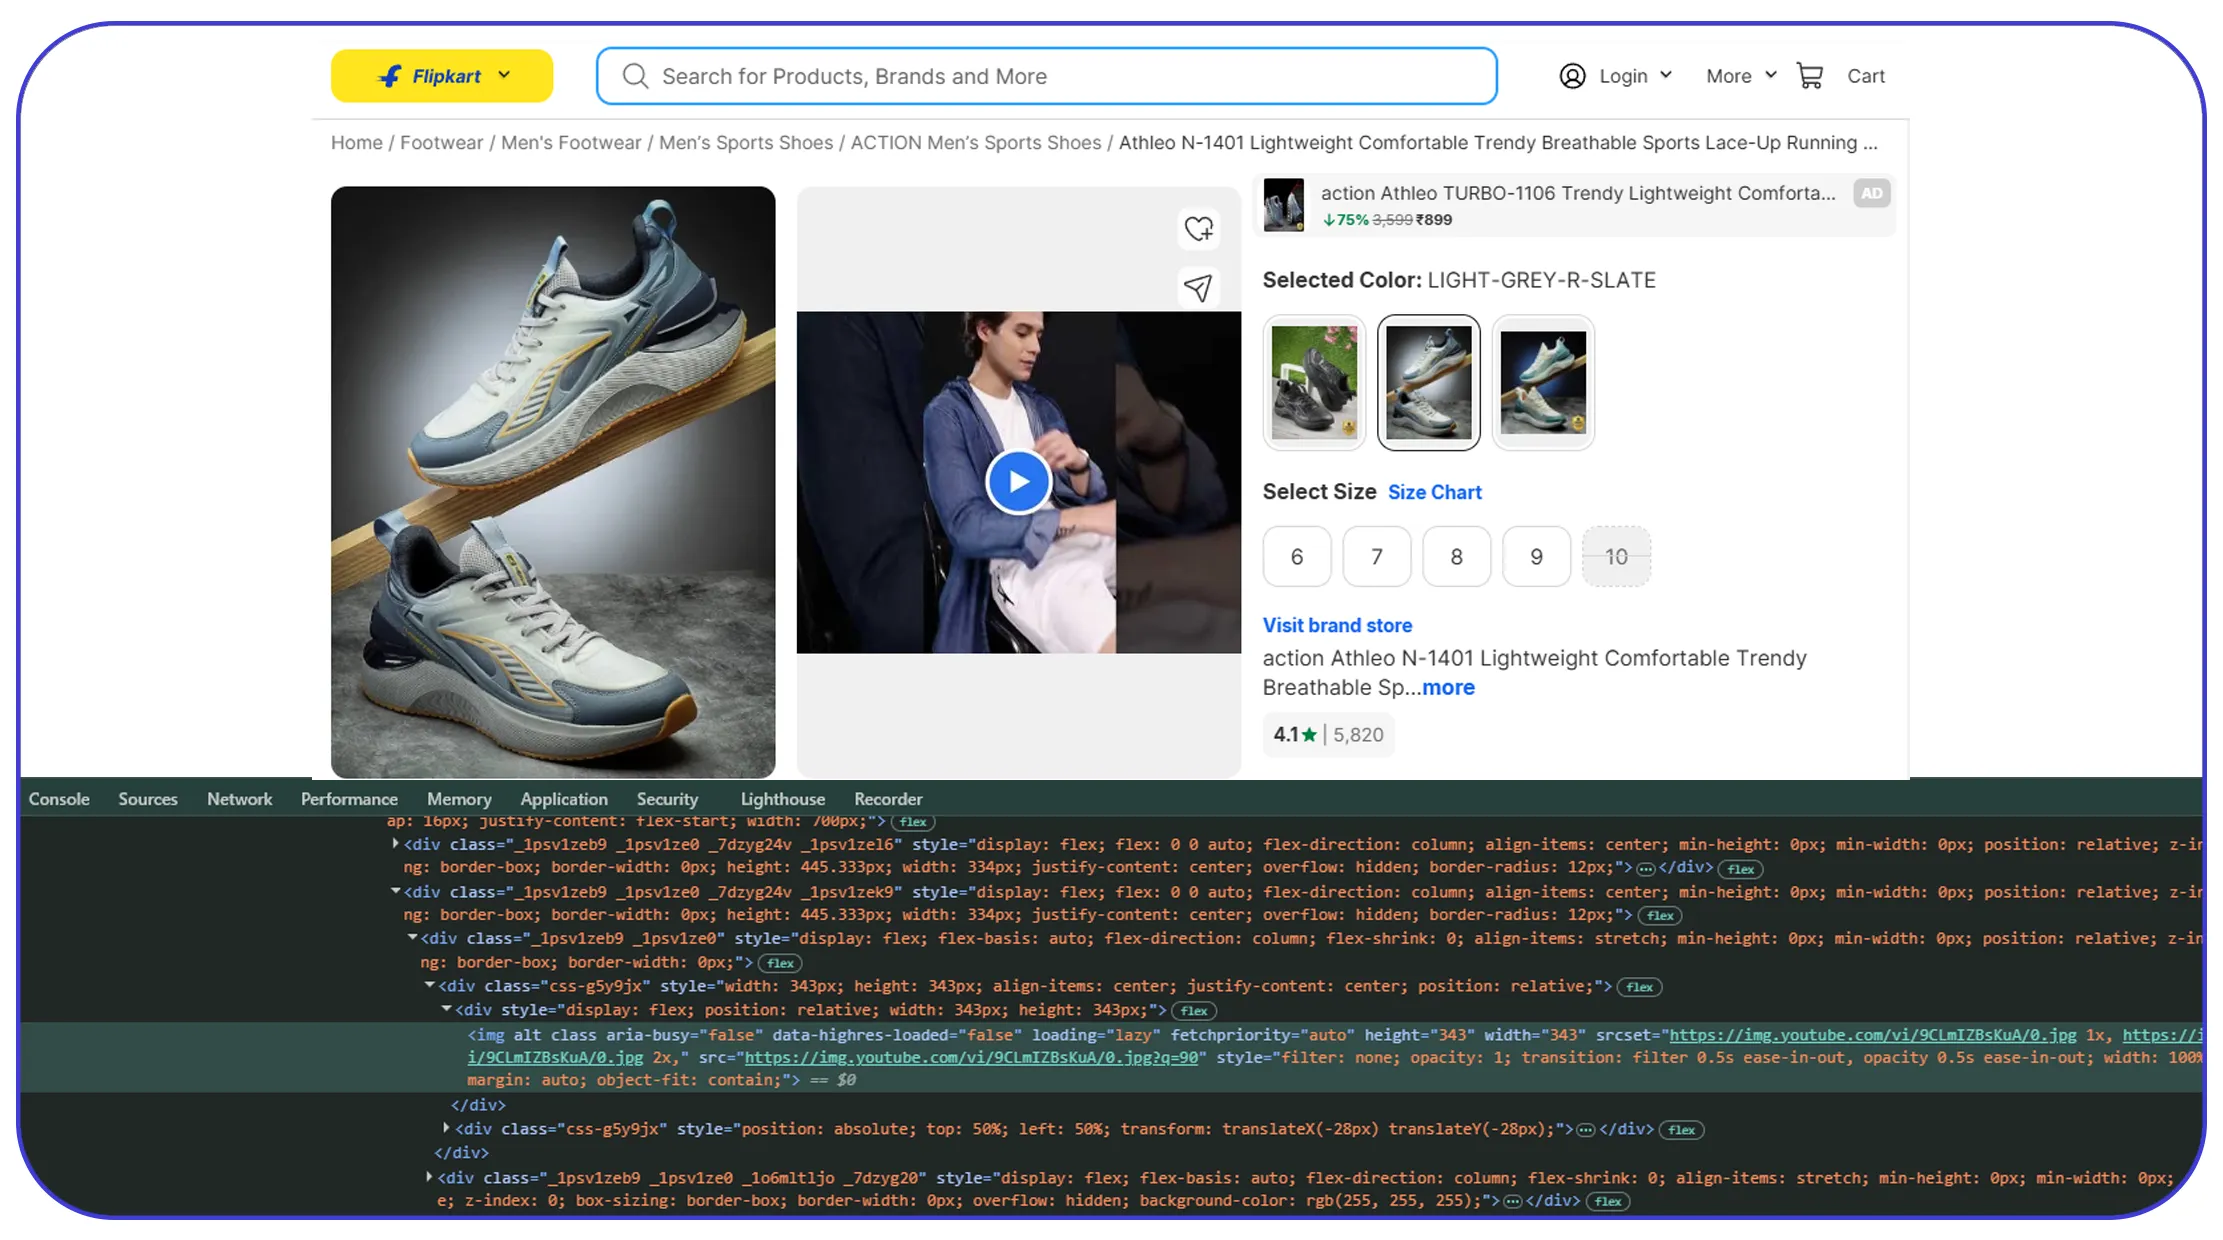Switch to DevTools Console tab
This screenshot has width=2223, height=1240.
[59, 799]
